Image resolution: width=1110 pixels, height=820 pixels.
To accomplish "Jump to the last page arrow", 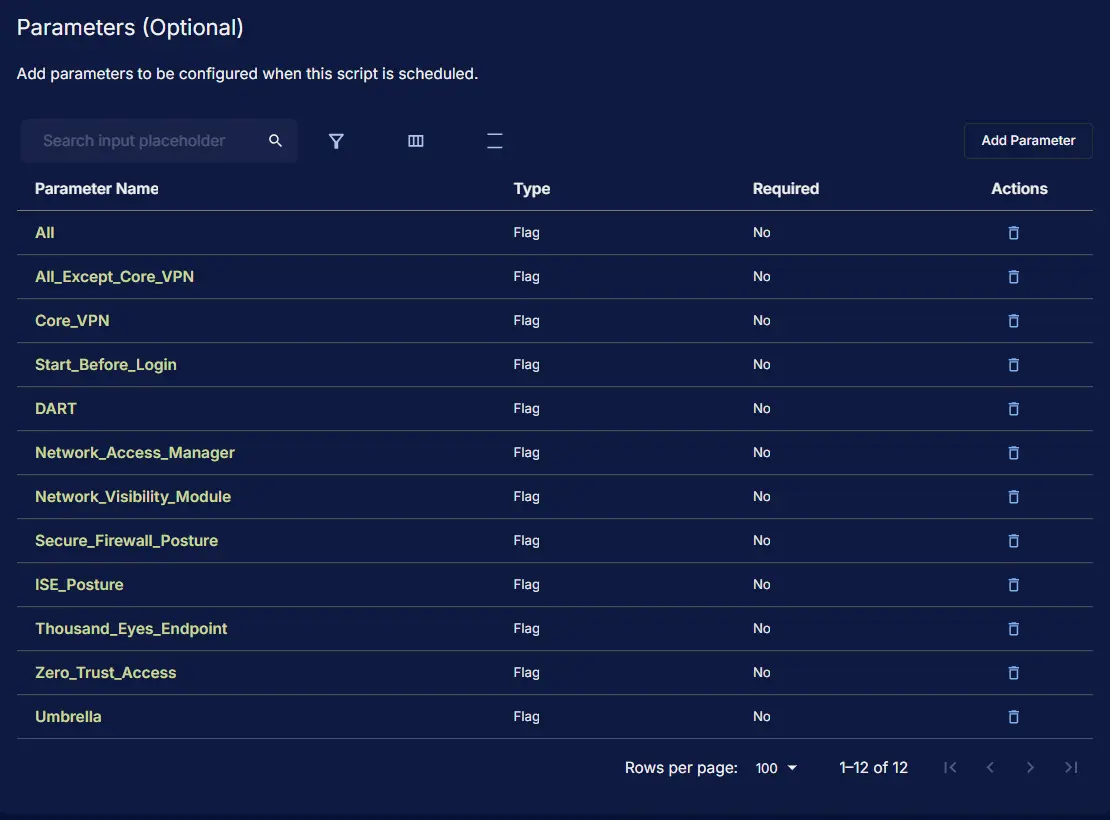I will 1071,768.
